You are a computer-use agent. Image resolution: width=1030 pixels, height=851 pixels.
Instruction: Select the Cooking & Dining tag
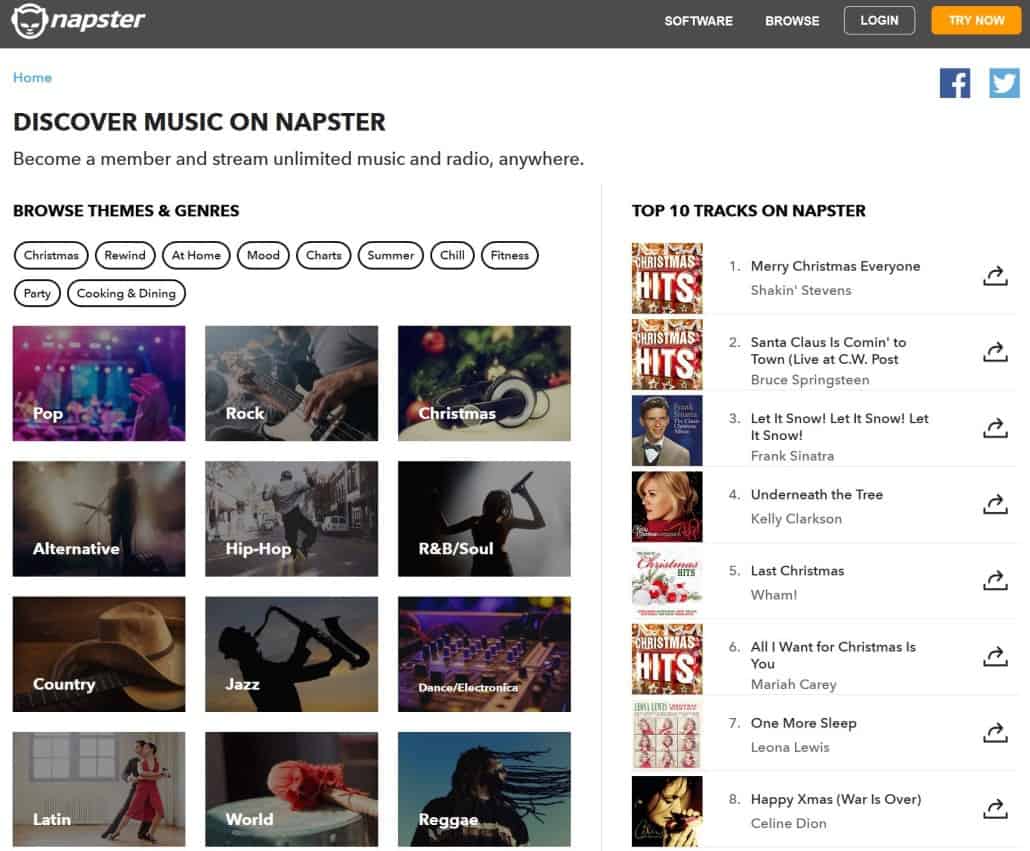[x=126, y=294]
